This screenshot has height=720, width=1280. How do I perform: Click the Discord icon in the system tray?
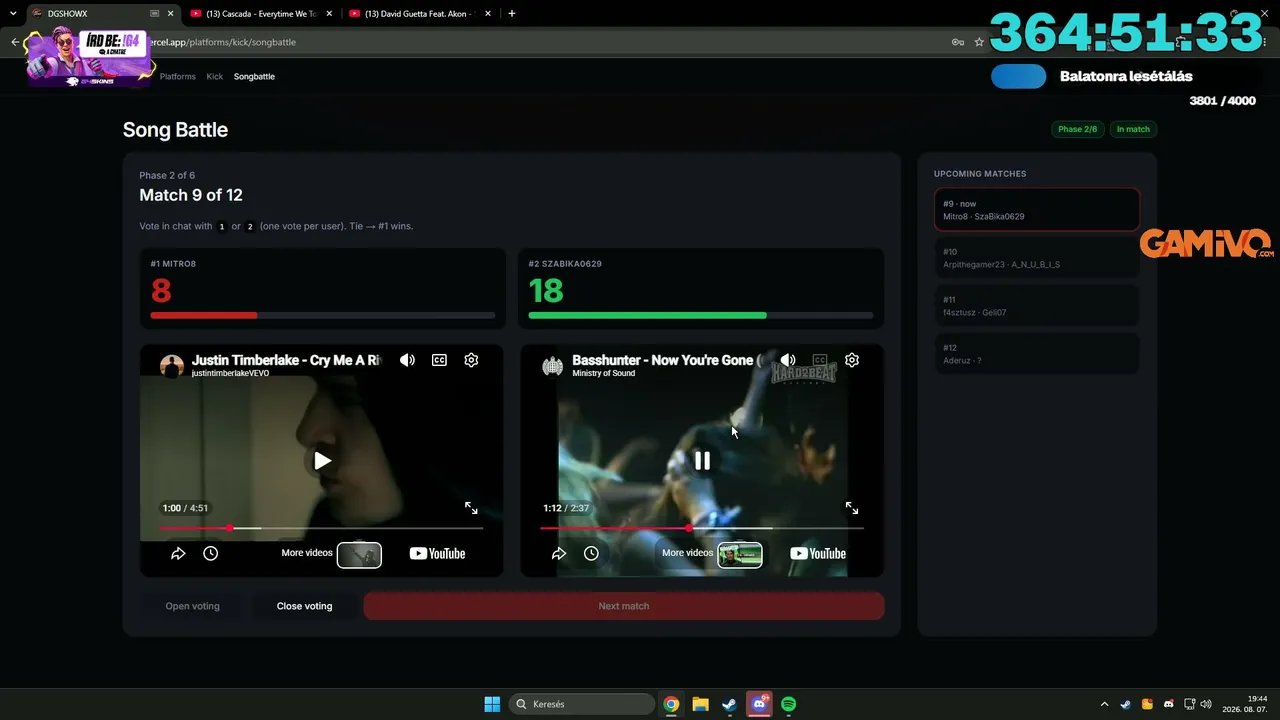click(1168, 704)
